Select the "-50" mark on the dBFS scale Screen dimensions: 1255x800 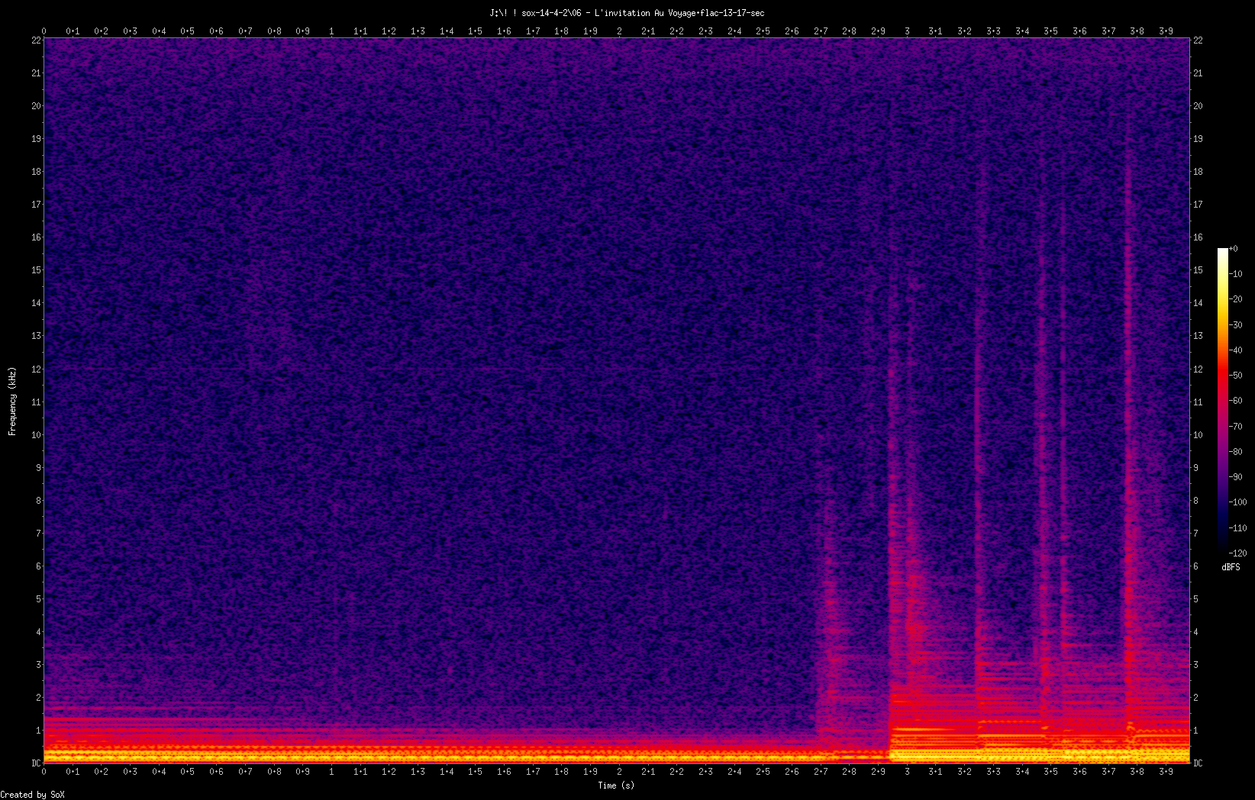(x=1237, y=375)
